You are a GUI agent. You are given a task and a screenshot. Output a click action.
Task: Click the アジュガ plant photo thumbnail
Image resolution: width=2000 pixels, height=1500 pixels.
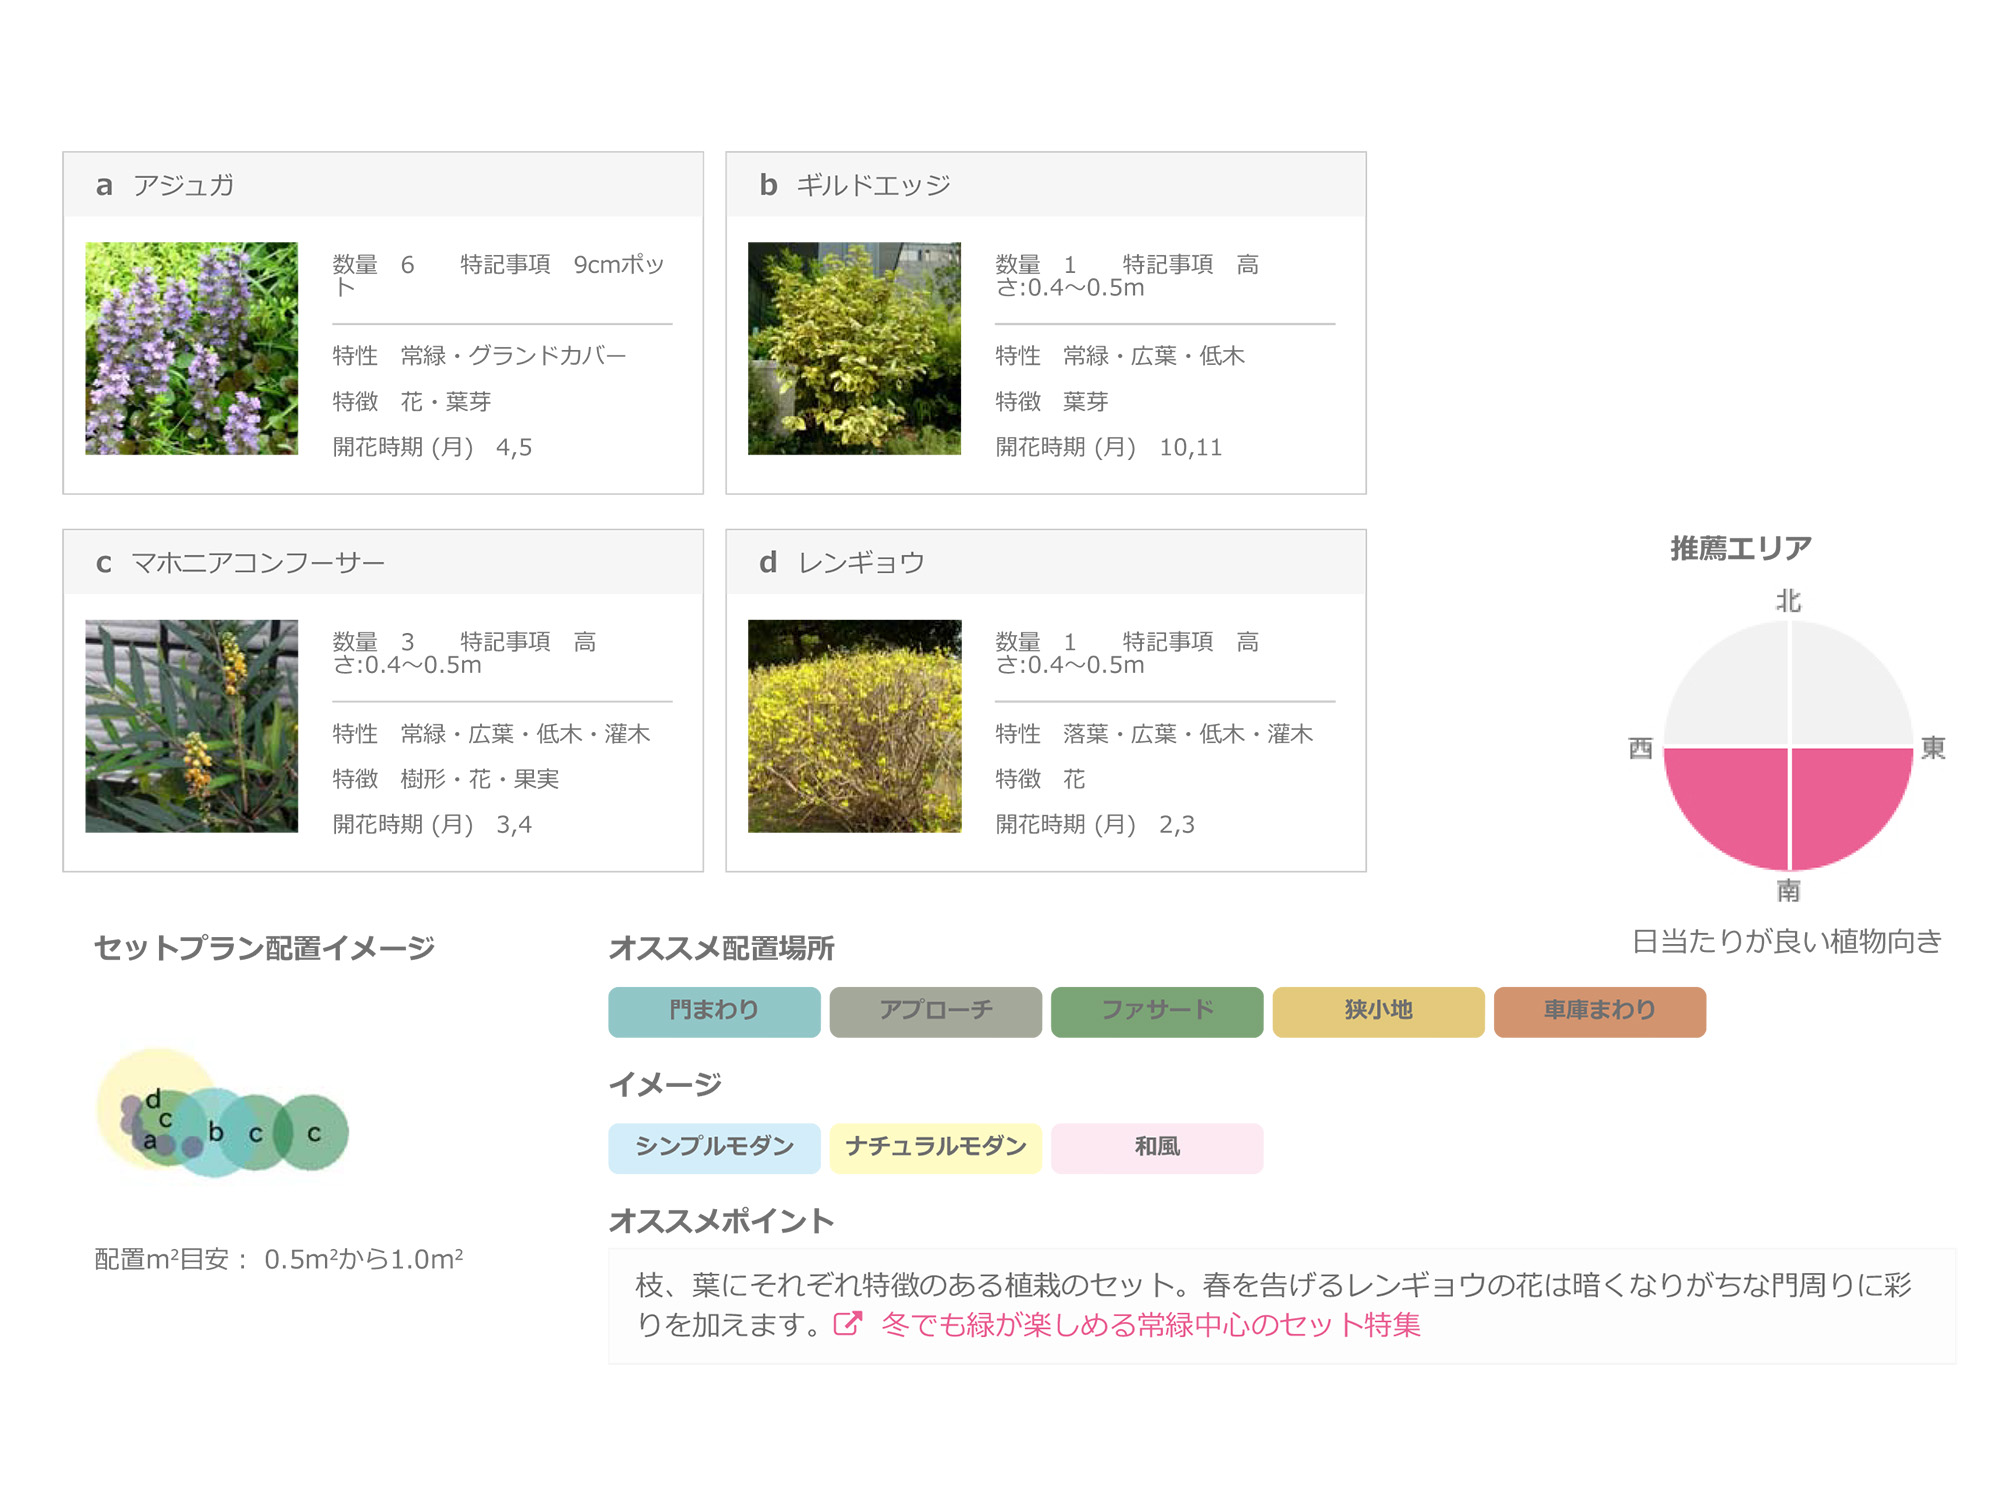tap(191, 348)
